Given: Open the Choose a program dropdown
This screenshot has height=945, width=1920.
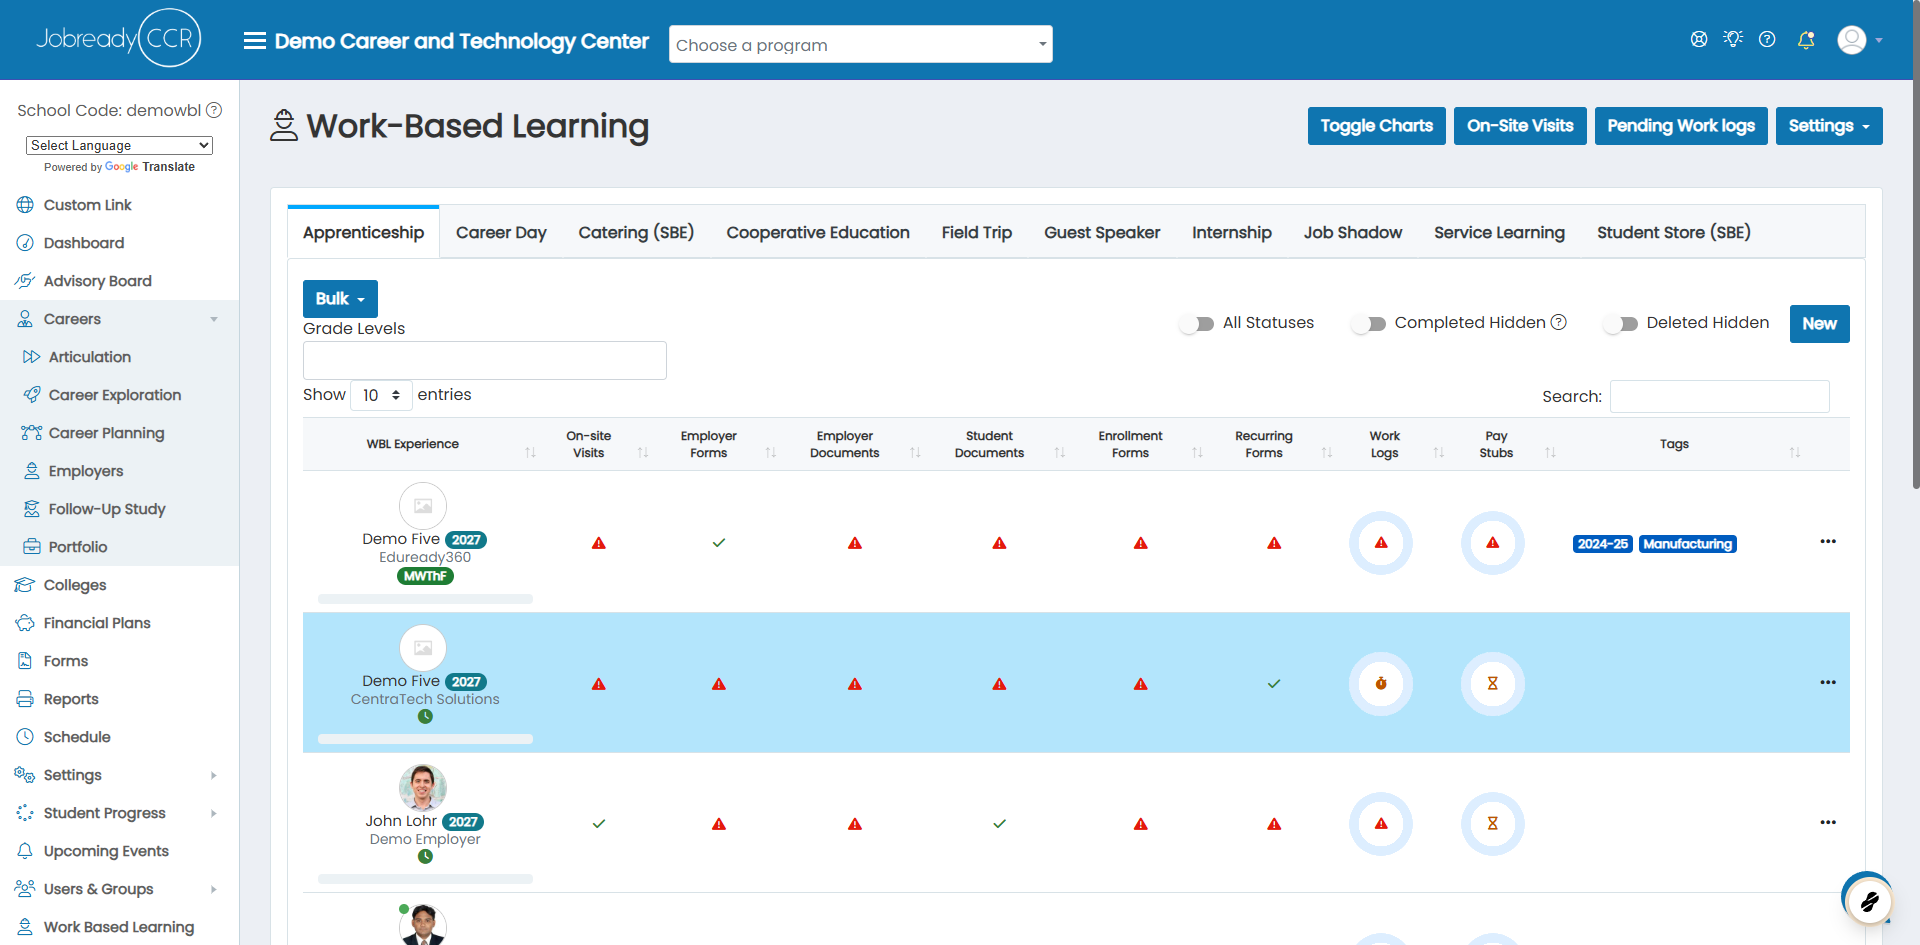Looking at the screenshot, I should click(x=861, y=44).
